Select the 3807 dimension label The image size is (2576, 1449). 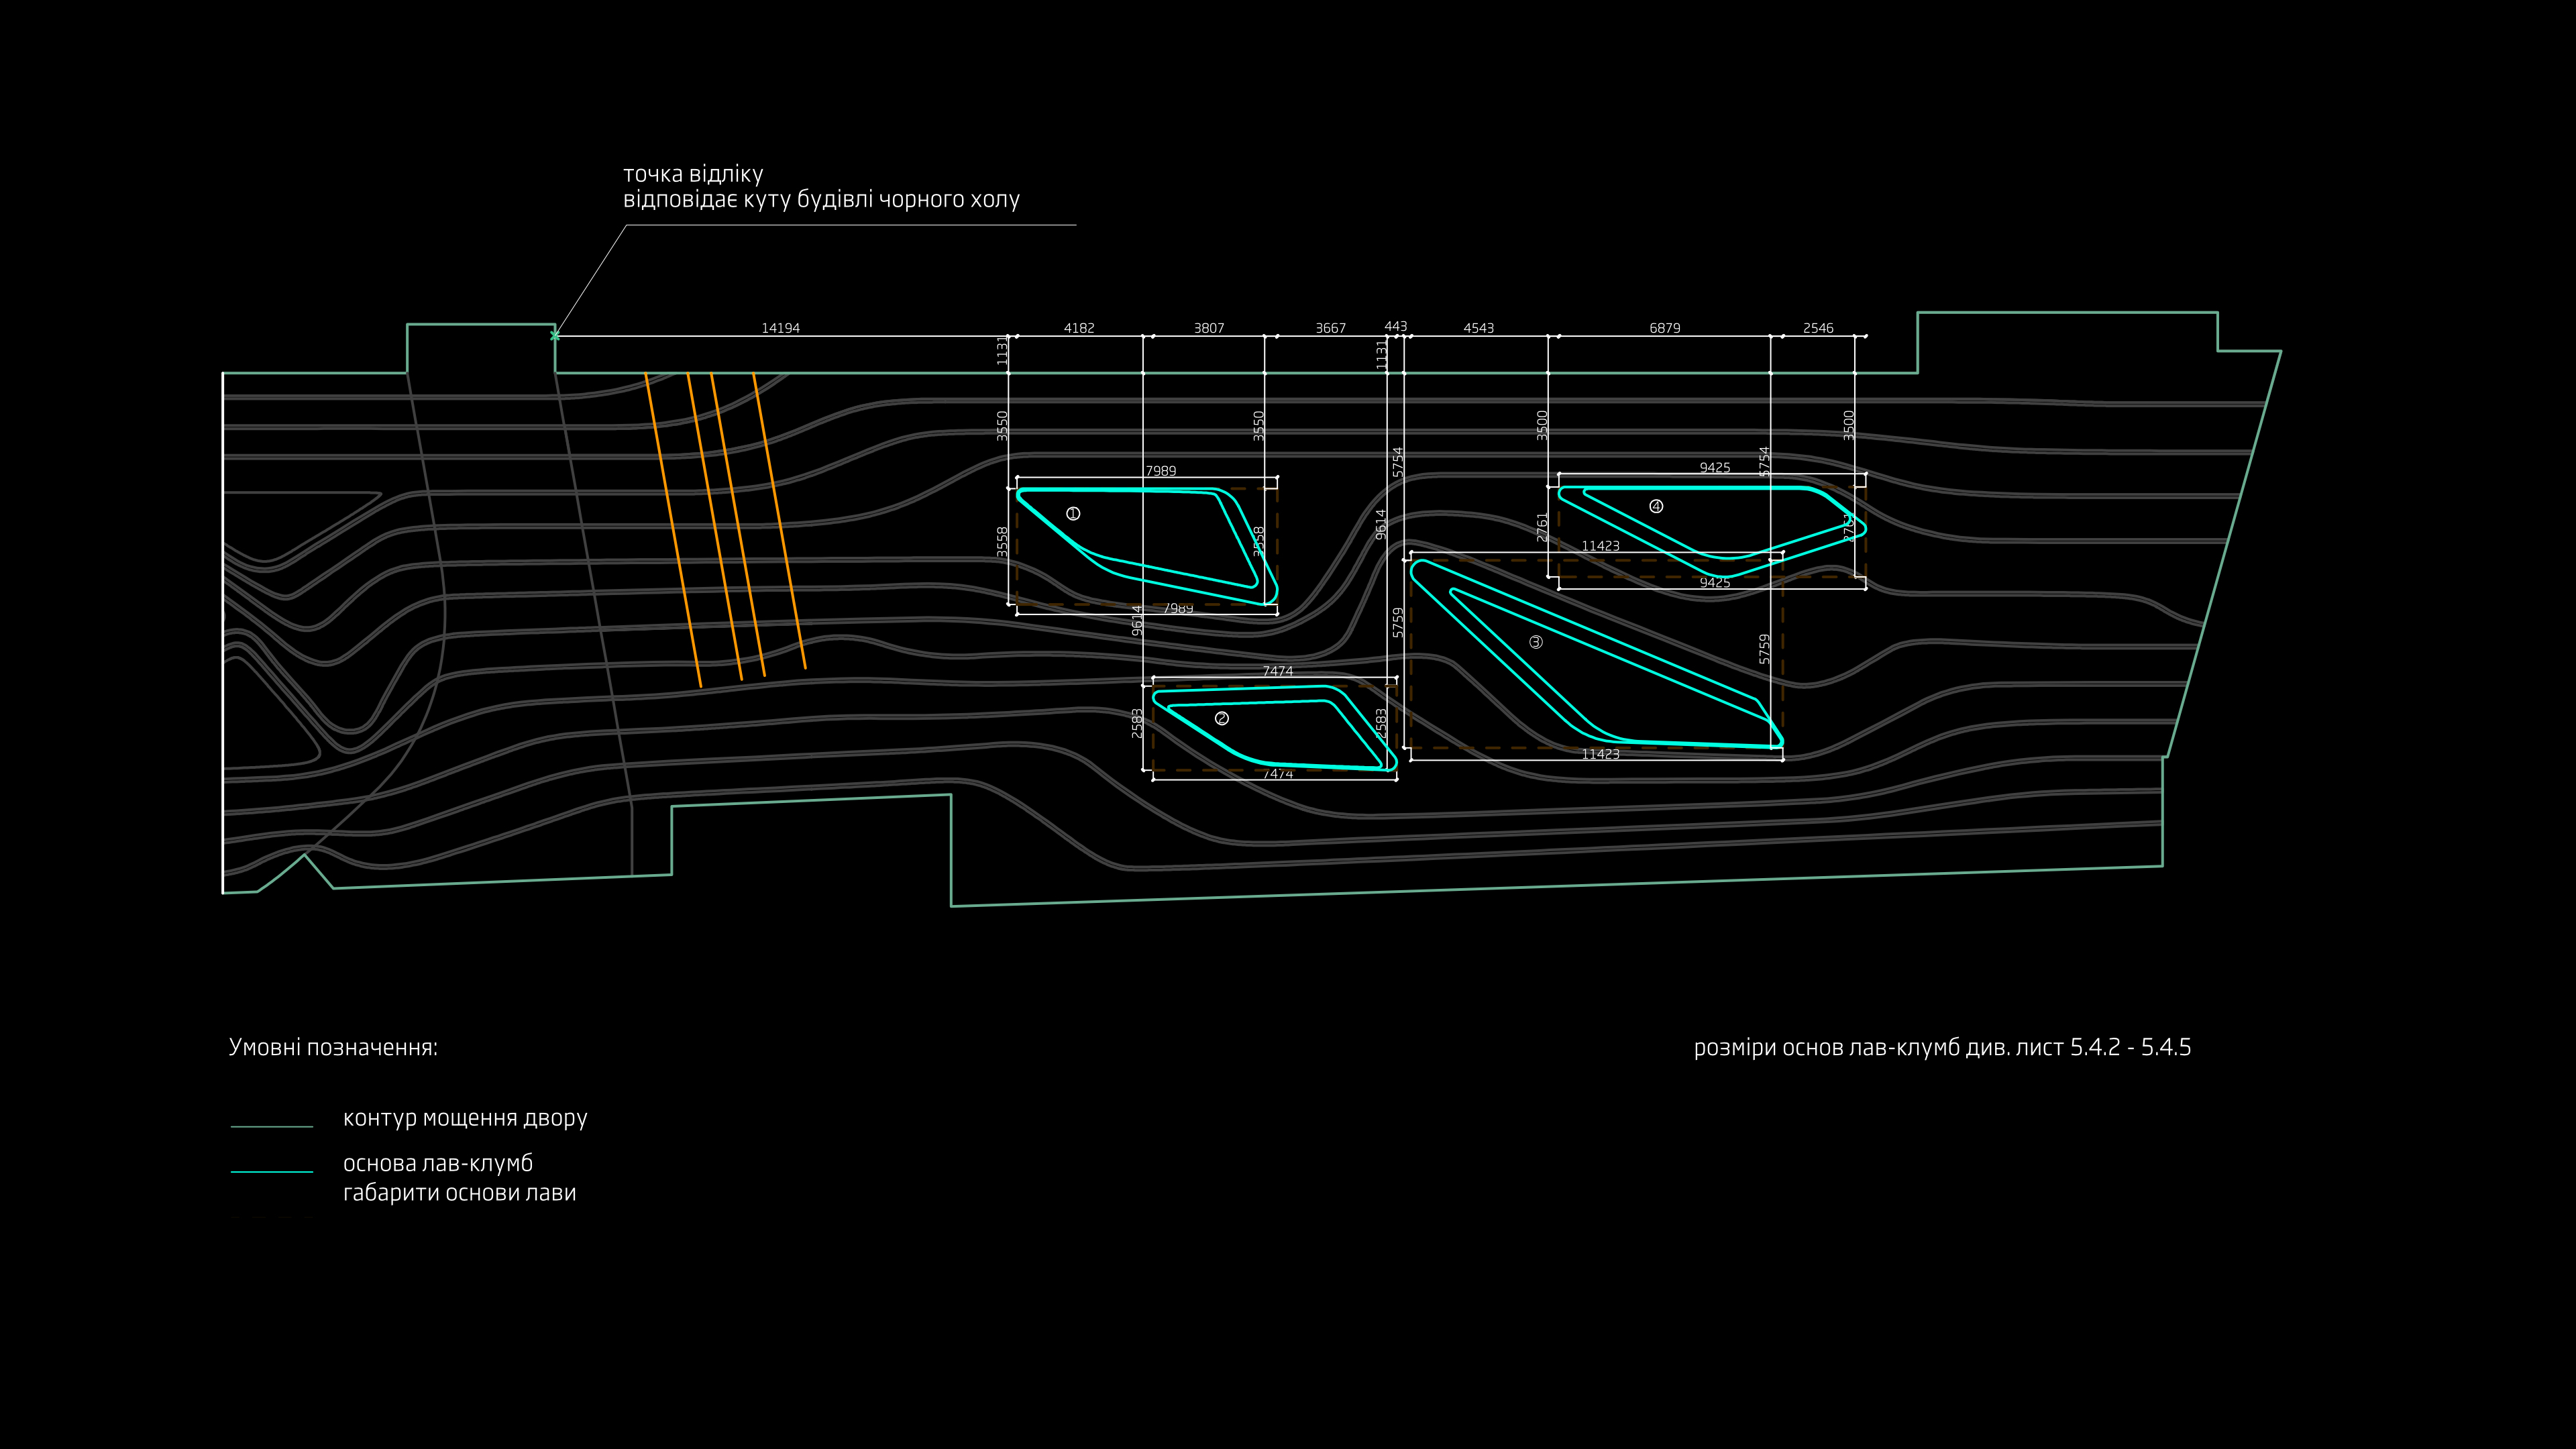(x=1208, y=328)
